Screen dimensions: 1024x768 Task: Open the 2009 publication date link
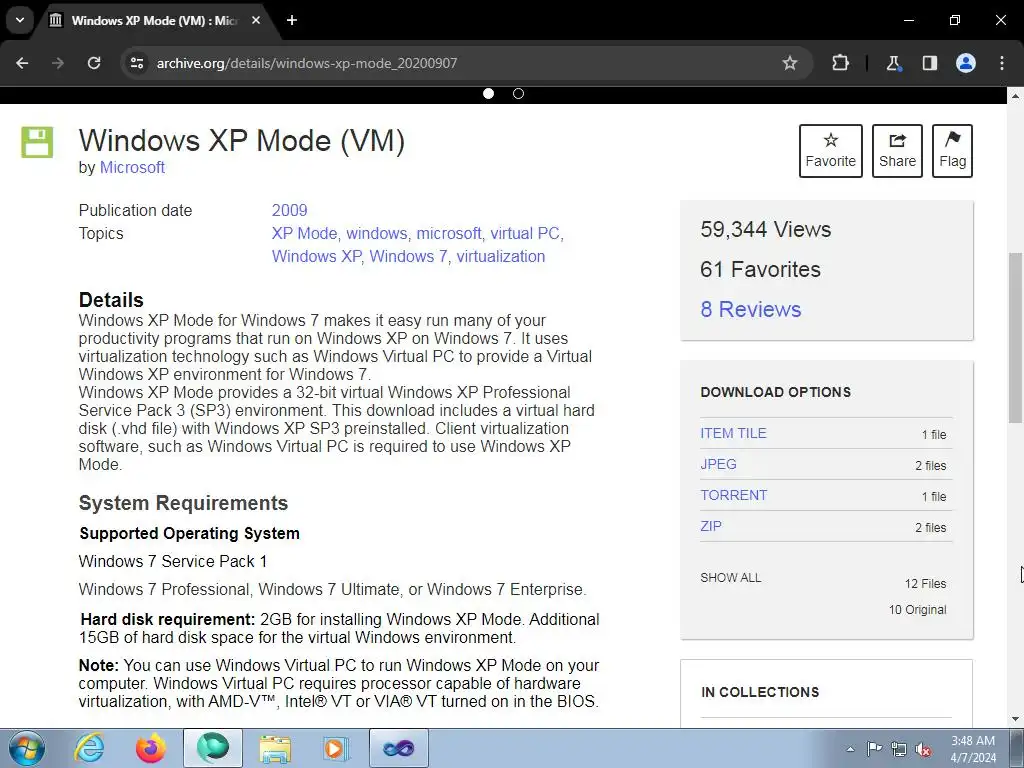coord(289,210)
